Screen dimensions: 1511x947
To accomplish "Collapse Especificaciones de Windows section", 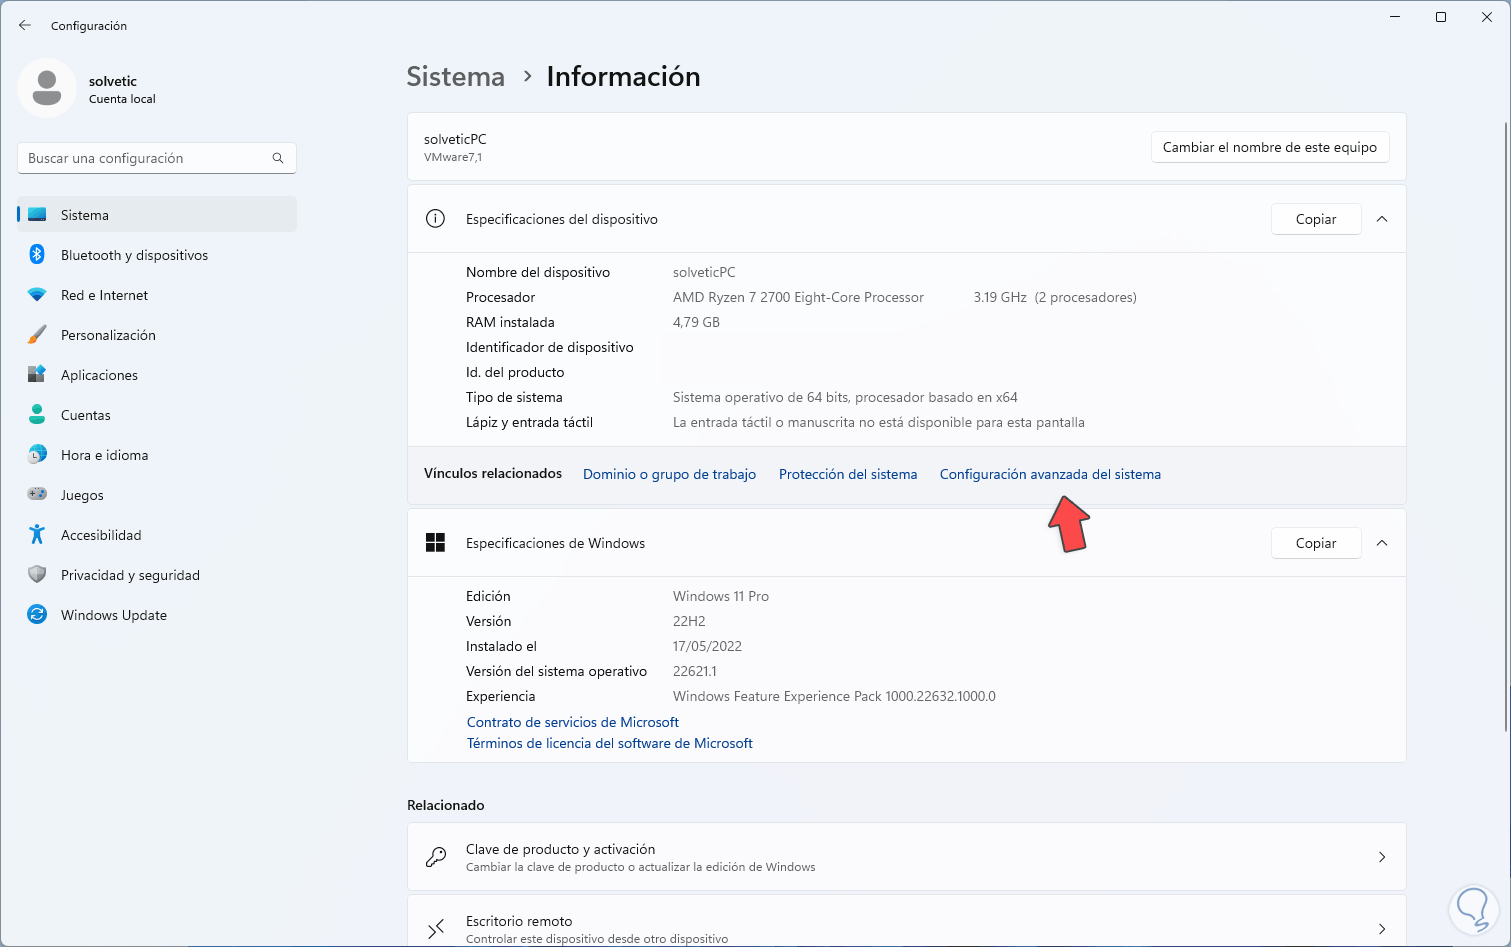I will (x=1382, y=543).
